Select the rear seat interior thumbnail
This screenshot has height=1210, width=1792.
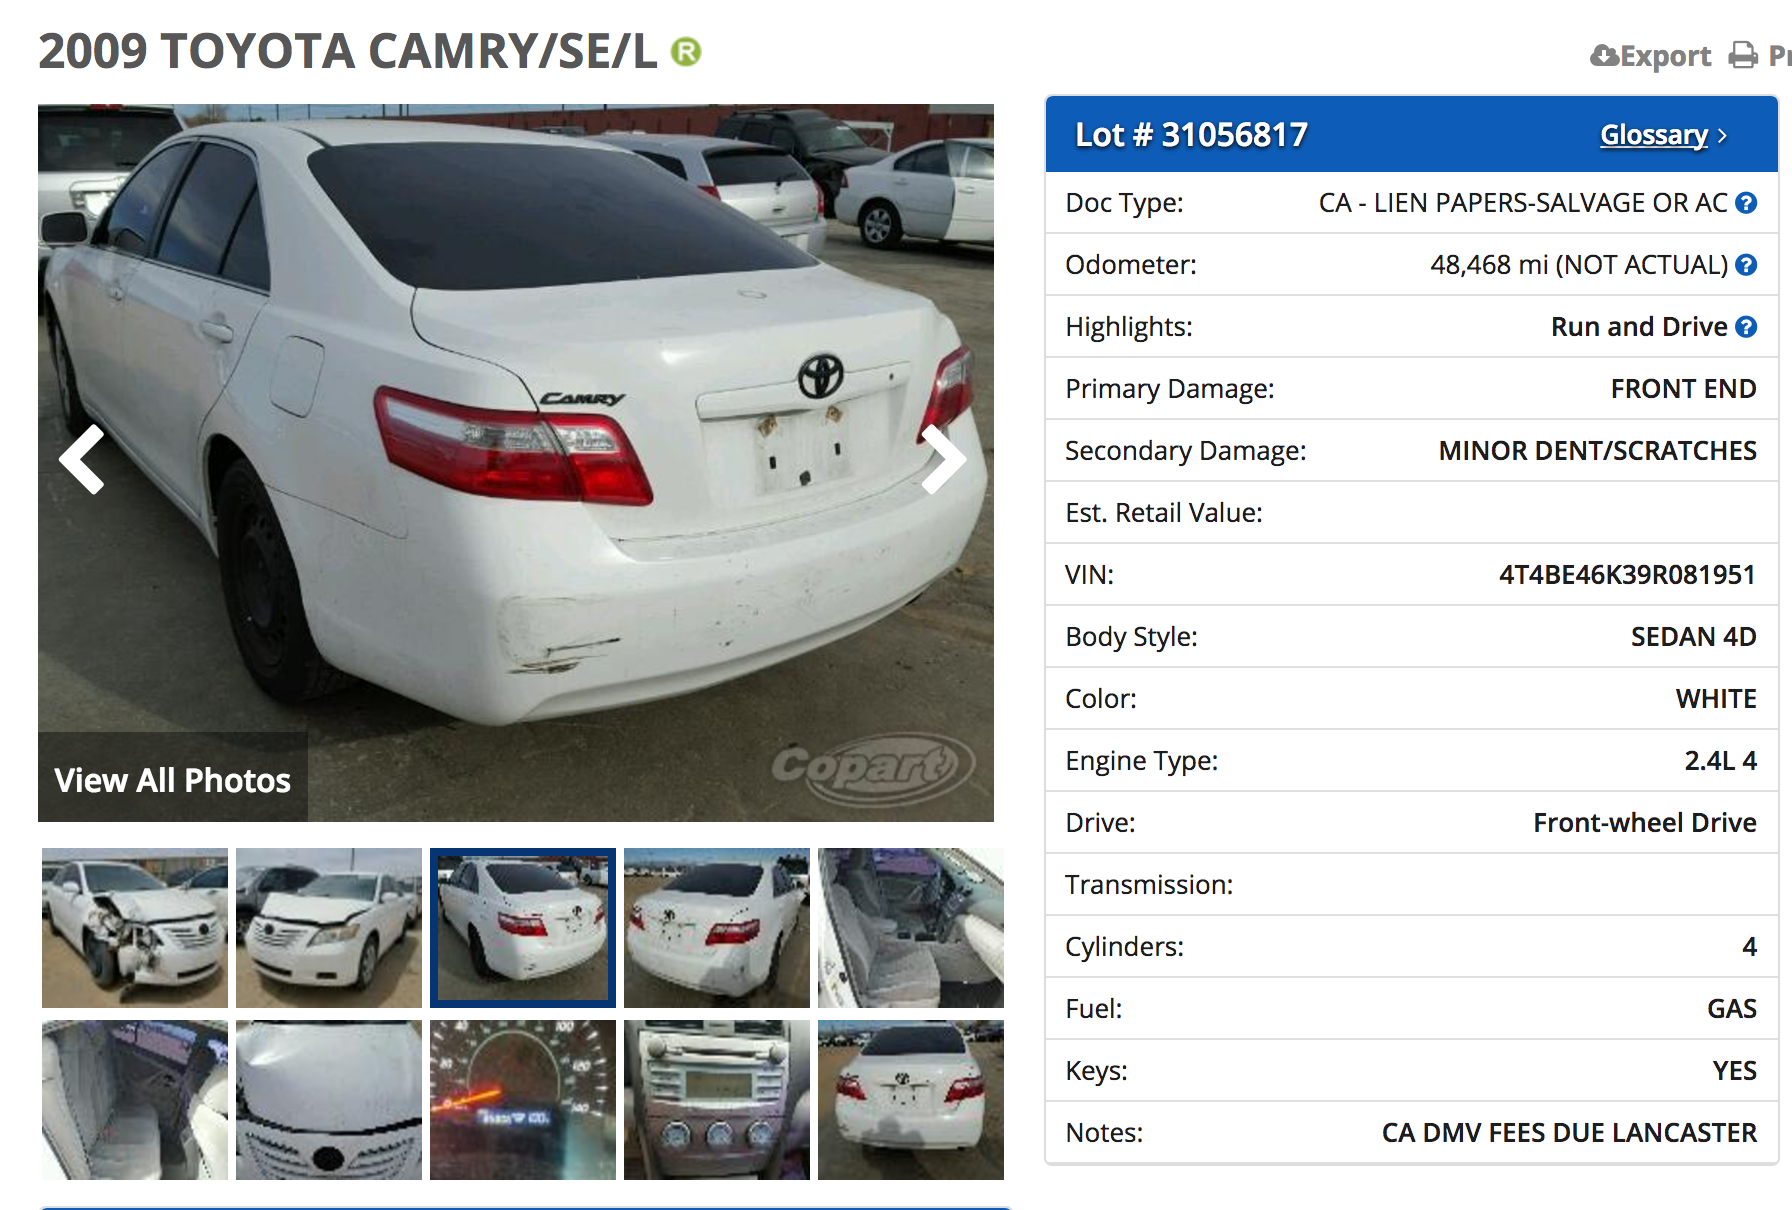[135, 1100]
